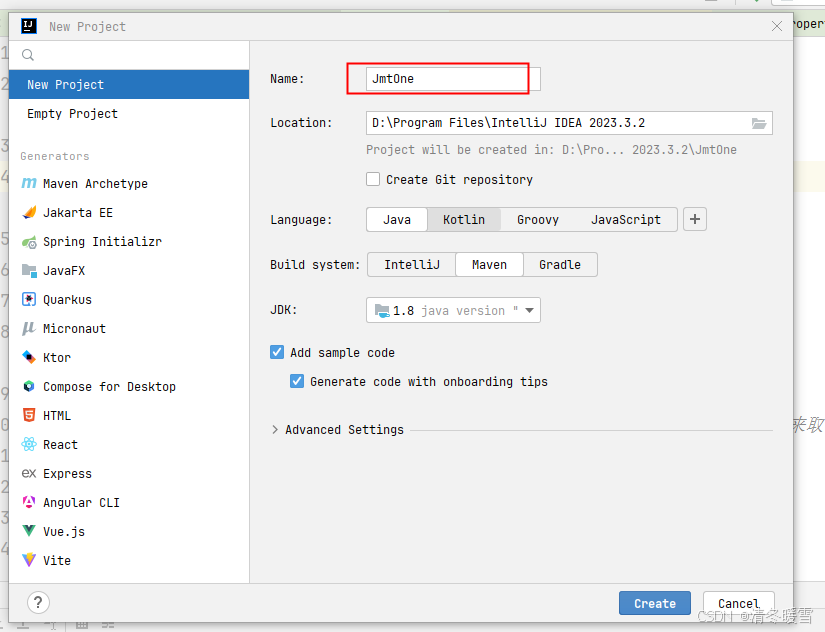Viewport: 825px width, 632px height.
Task: Click the Quarkus logo icon
Action: pyautogui.click(x=29, y=299)
